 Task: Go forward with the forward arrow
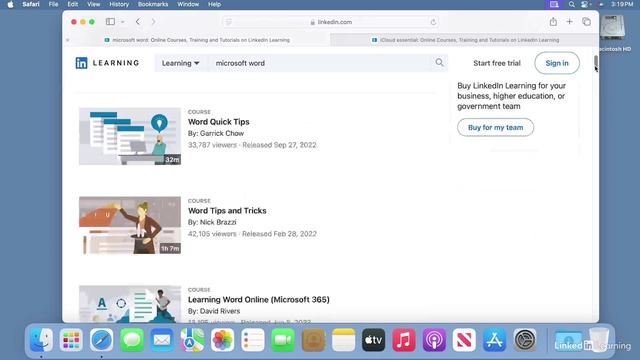point(153,22)
